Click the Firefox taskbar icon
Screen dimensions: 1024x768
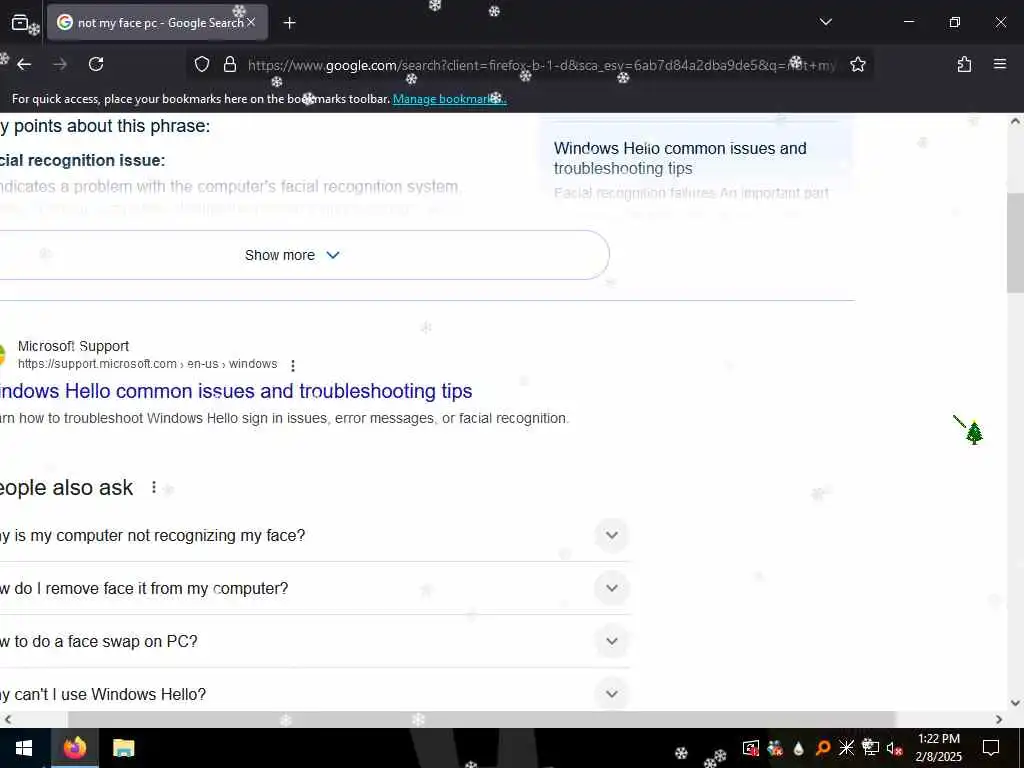coord(74,748)
